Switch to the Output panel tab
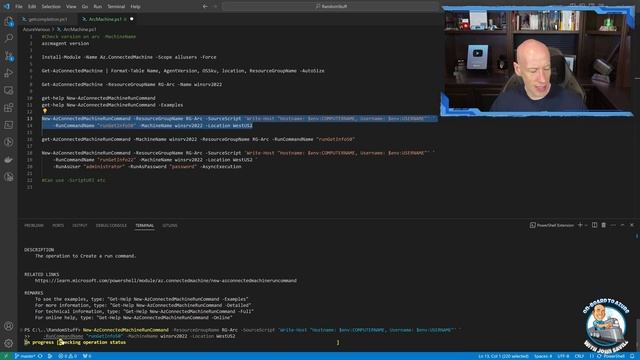Viewport: 640px width, 360px height. tap(80, 225)
